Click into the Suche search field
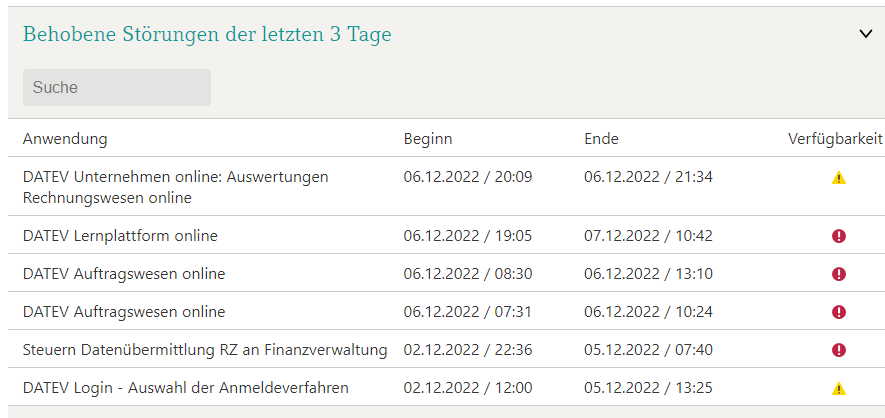The width and height of the screenshot is (885, 418). point(117,87)
